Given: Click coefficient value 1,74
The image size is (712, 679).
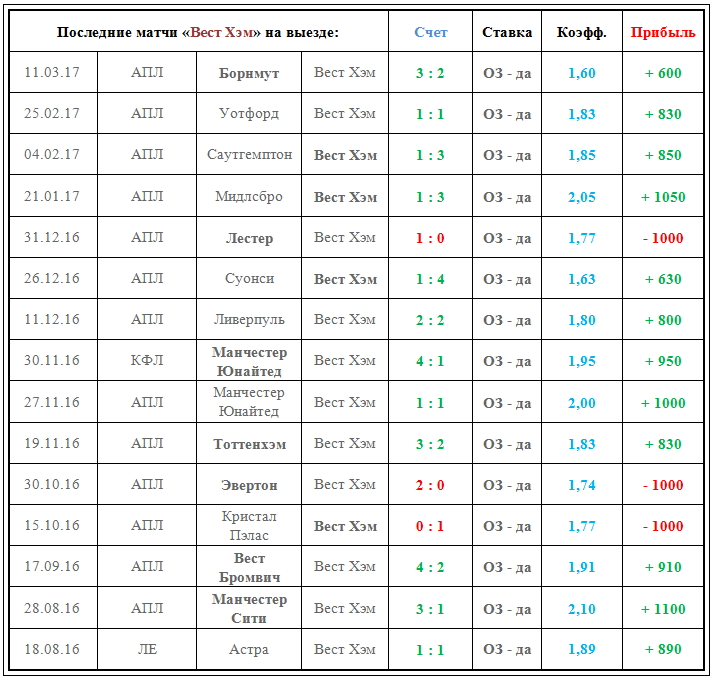Looking at the screenshot, I should tap(582, 485).
